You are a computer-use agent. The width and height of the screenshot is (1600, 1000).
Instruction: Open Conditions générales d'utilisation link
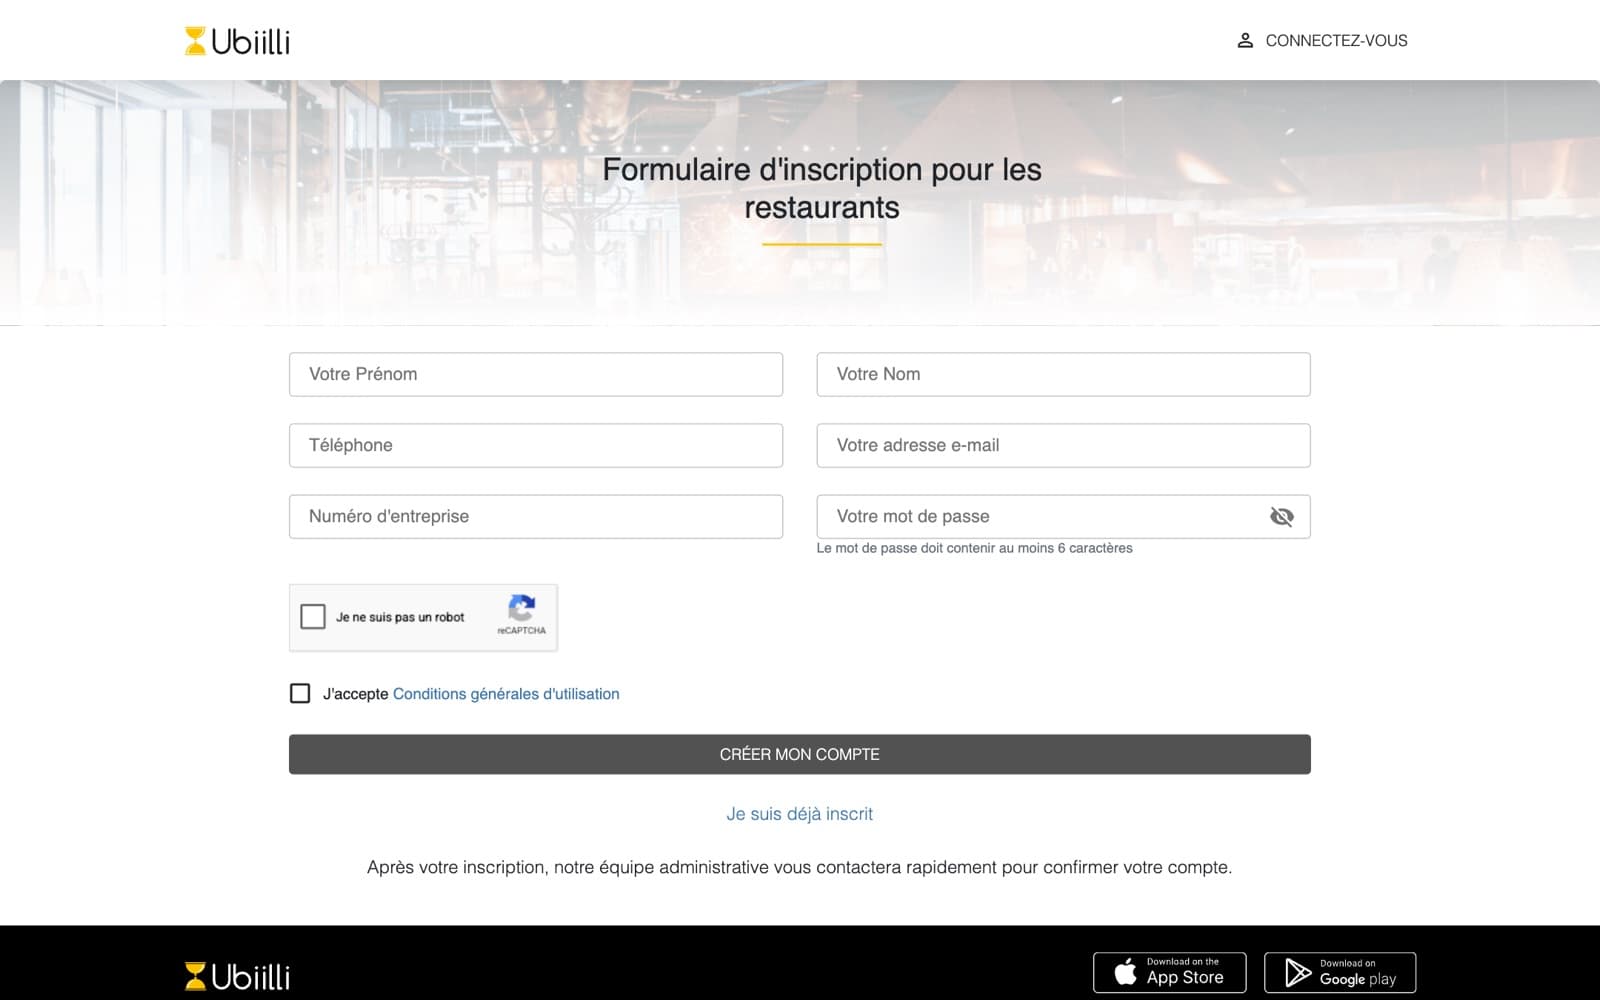(506, 694)
